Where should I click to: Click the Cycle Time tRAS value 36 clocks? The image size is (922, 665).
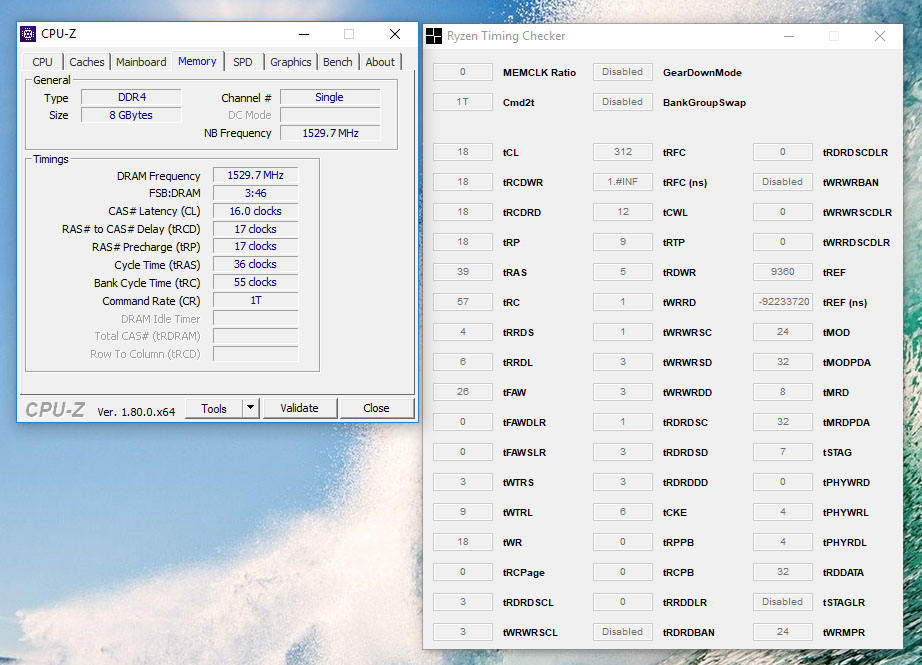[255, 265]
